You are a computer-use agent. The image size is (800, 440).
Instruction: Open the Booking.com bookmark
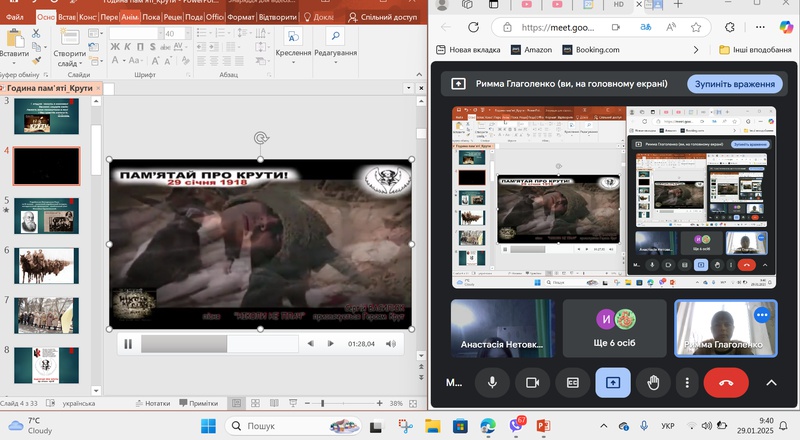point(591,50)
